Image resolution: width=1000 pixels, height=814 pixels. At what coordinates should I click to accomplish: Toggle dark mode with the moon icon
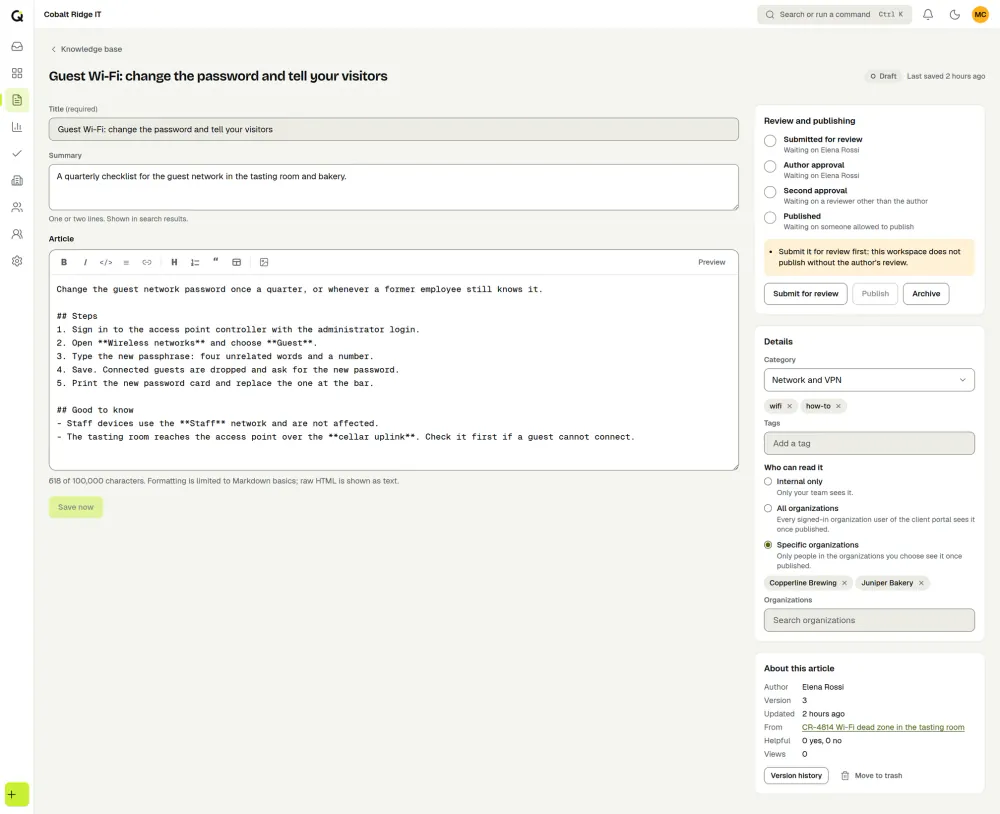tap(955, 15)
